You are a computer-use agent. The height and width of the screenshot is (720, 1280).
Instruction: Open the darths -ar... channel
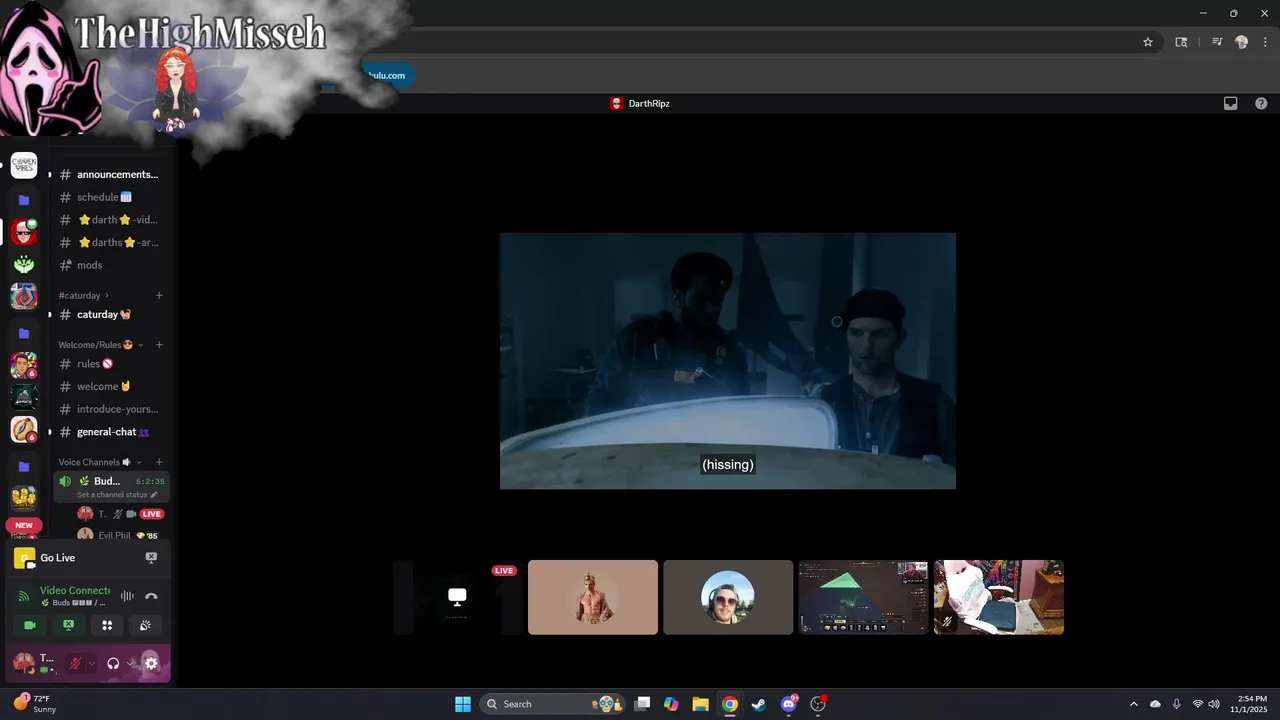(110, 242)
